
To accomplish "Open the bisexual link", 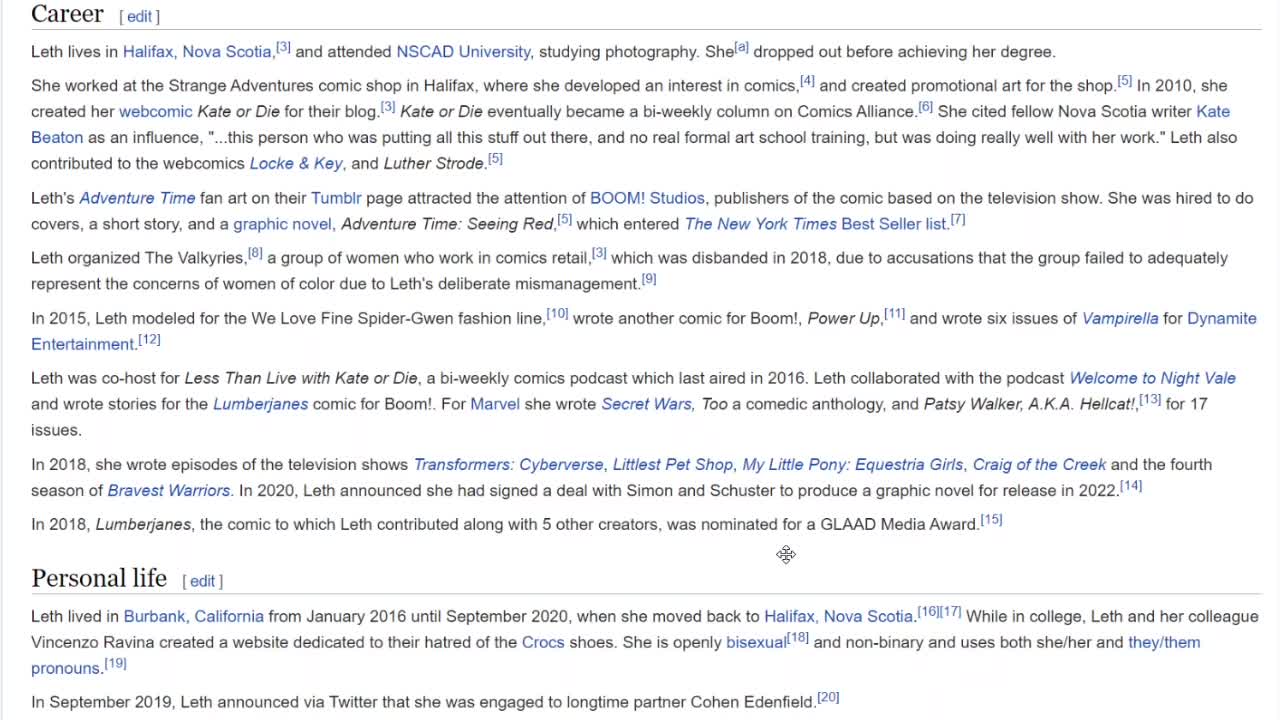I will pyautogui.click(x=756, y=642).
